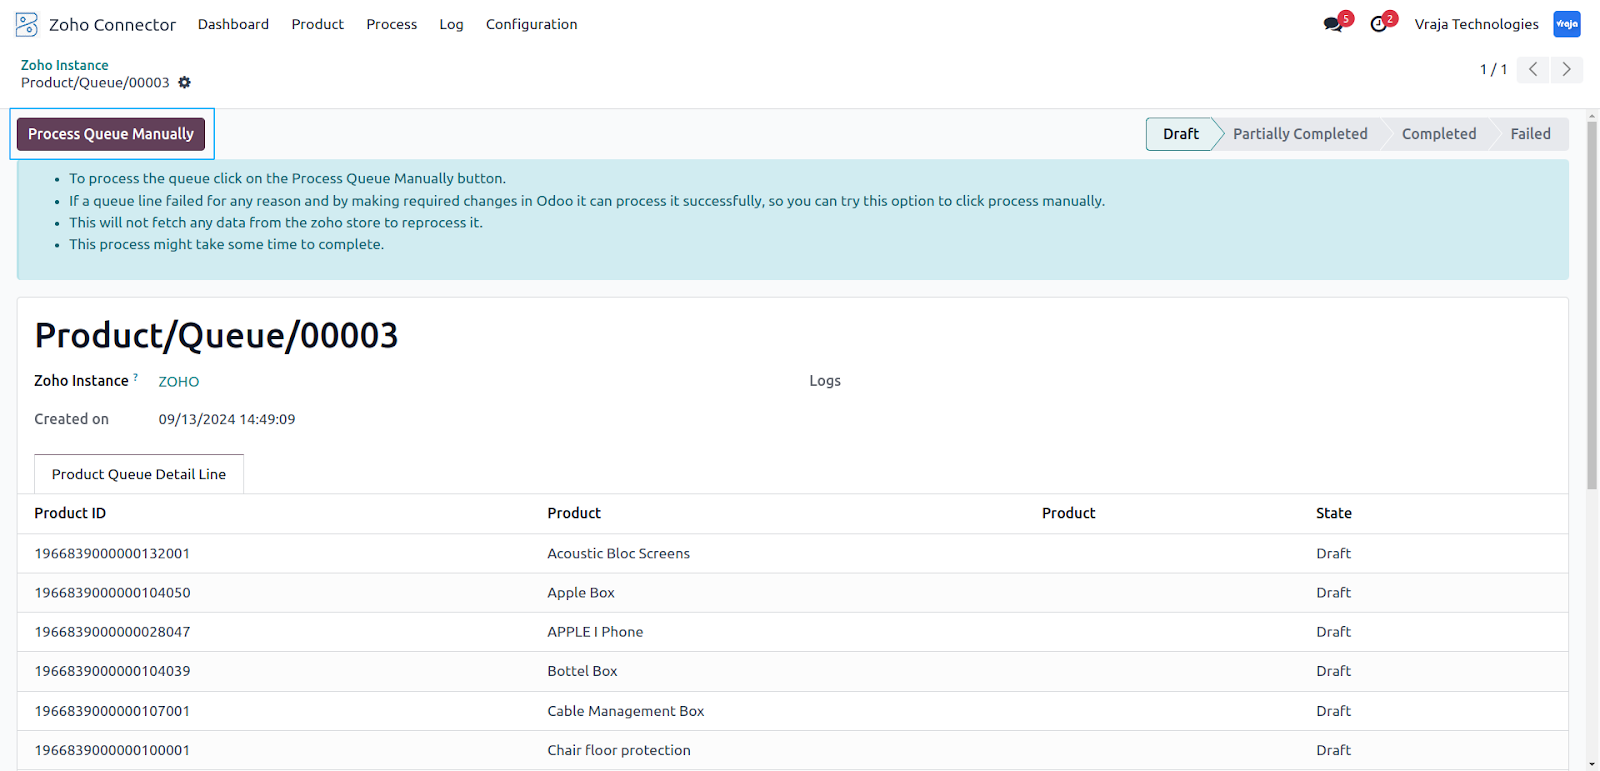Go to previous record arrow

1533,69
